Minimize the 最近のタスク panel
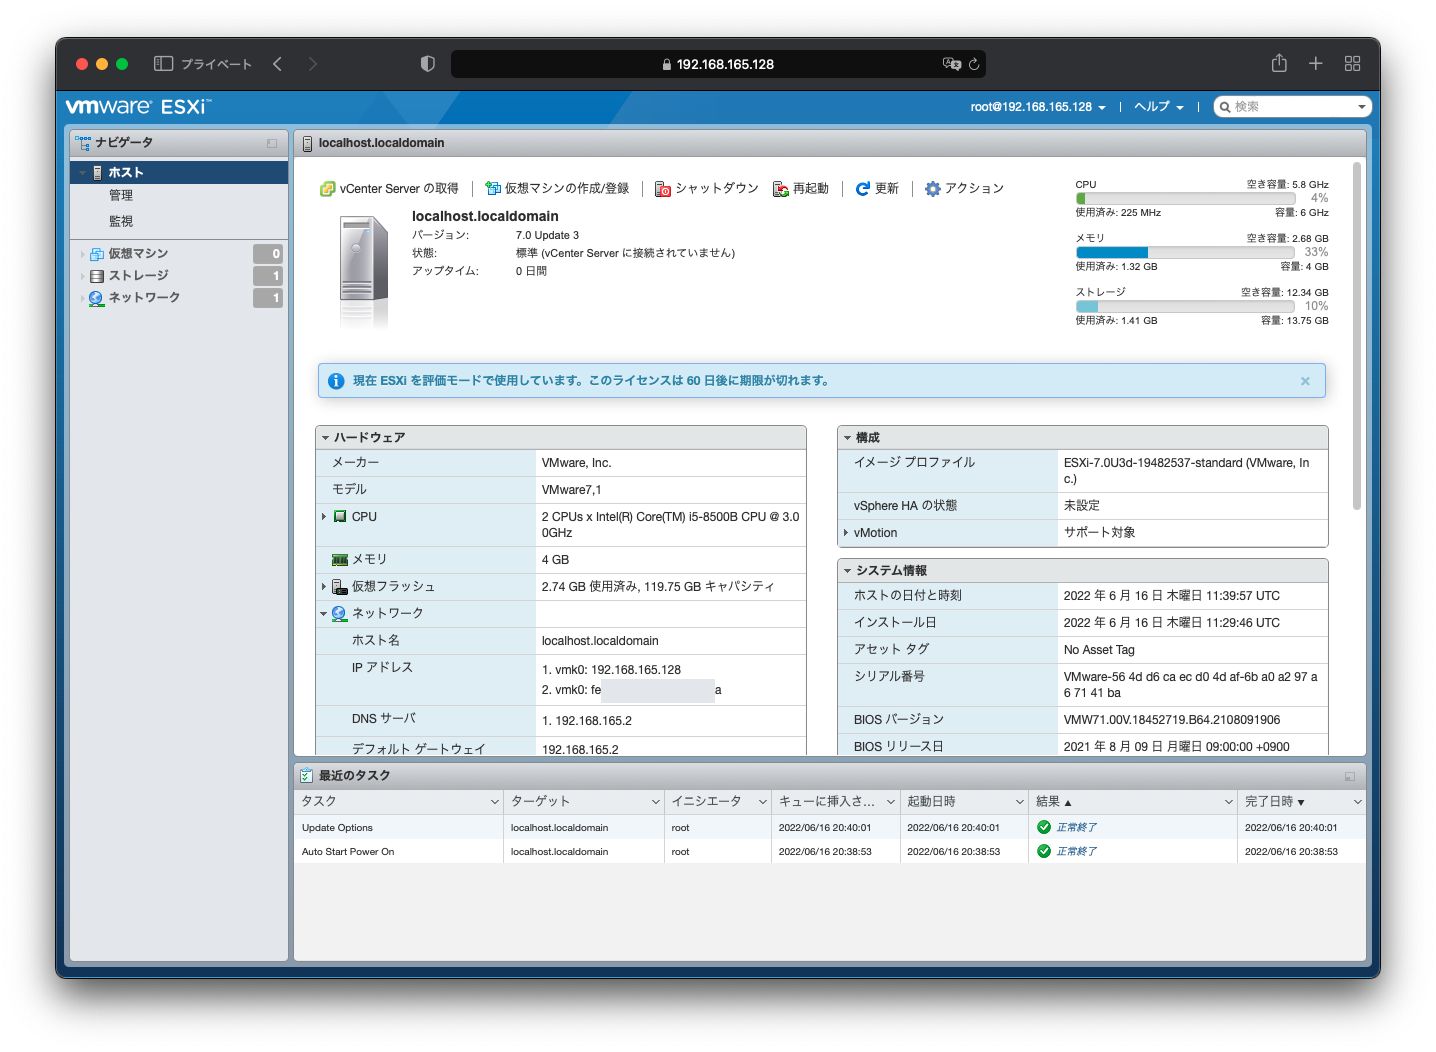This screenshot has height=1052, width=1436. (x=1350, y=776)
